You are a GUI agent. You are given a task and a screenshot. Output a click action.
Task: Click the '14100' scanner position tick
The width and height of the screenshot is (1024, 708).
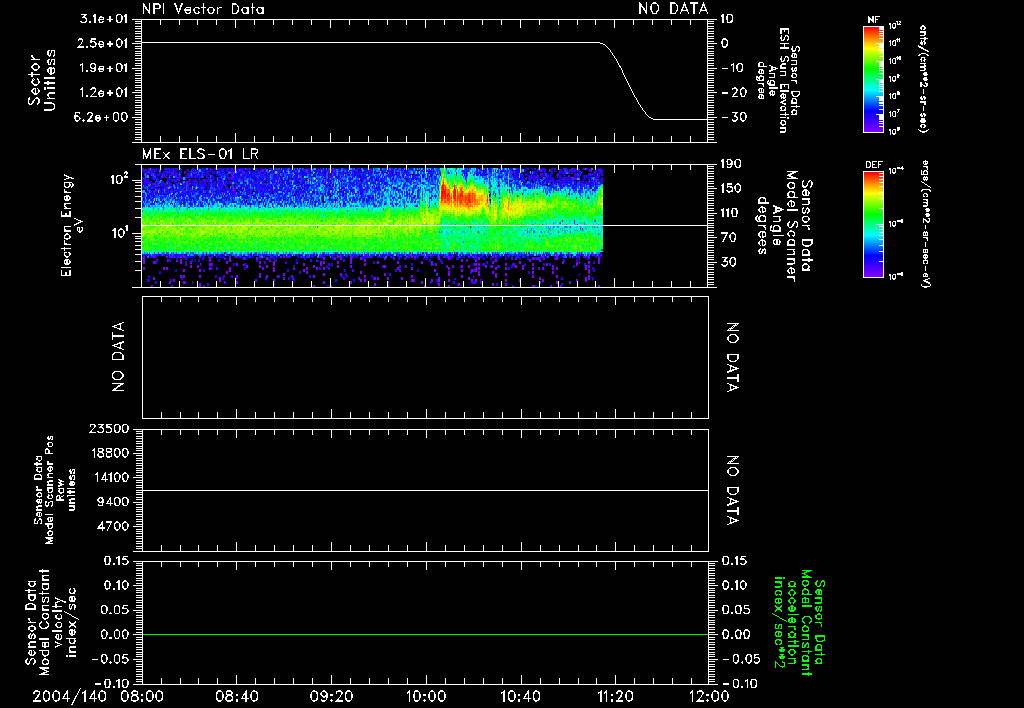[109, 477]
